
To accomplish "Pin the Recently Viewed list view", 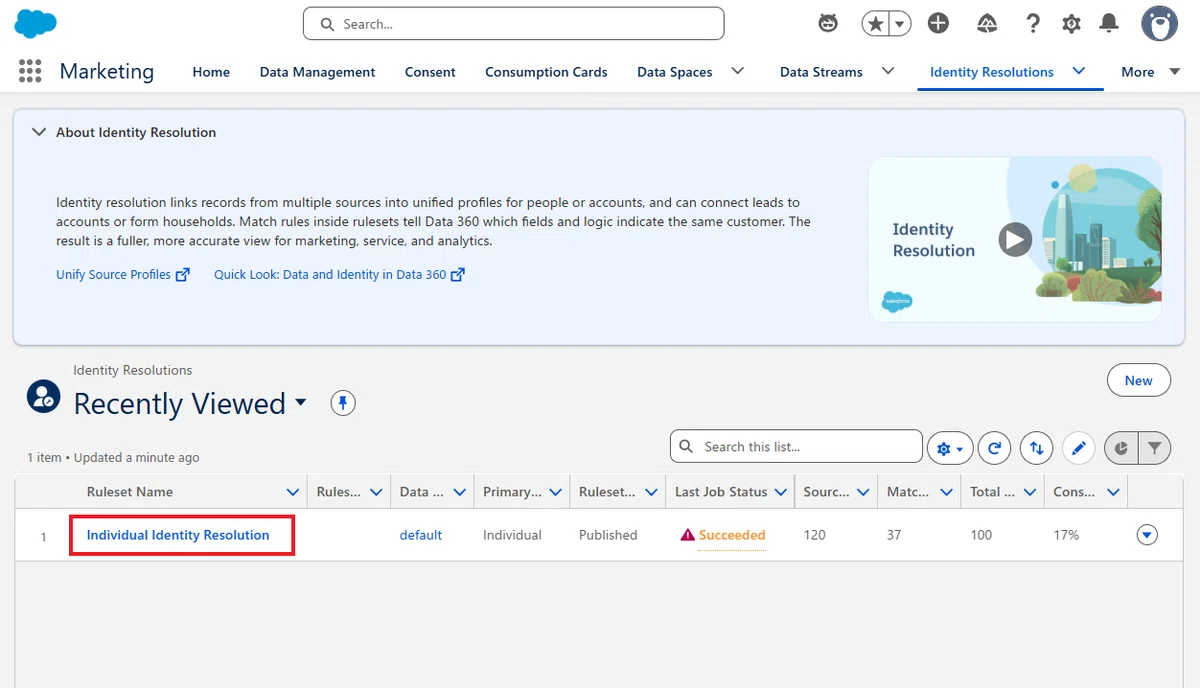I will point(343,403).
